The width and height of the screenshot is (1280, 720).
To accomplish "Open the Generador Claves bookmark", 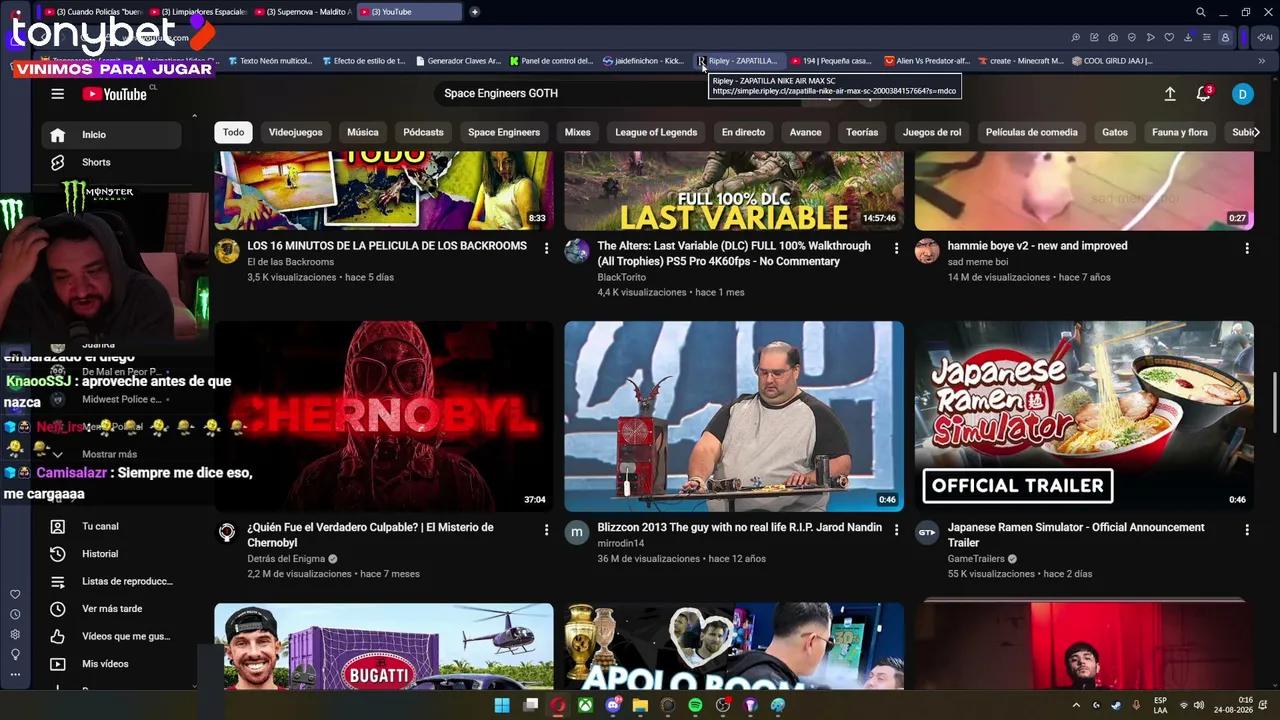I will point(458,61).
